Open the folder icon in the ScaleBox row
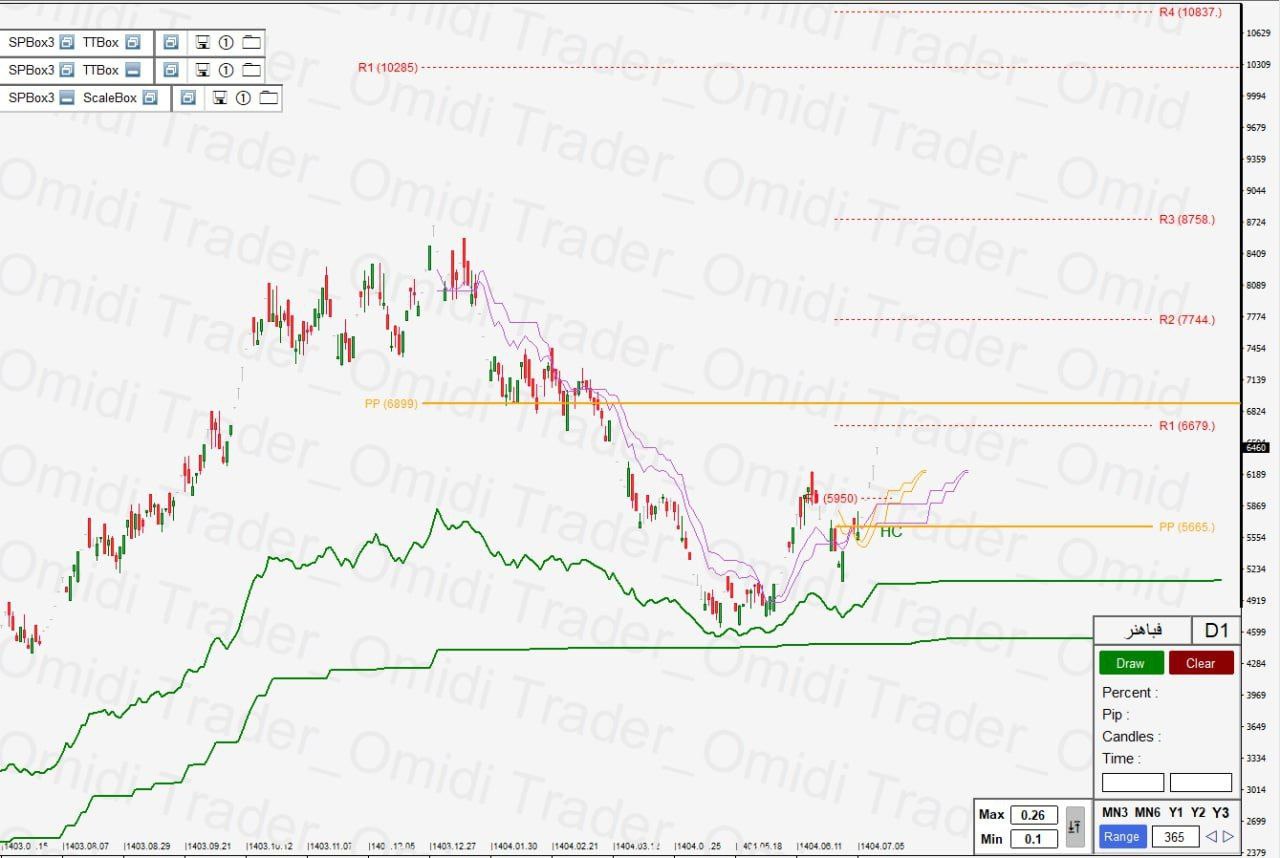This screenshot has height=858, width=1280. [x=269, y=98]
